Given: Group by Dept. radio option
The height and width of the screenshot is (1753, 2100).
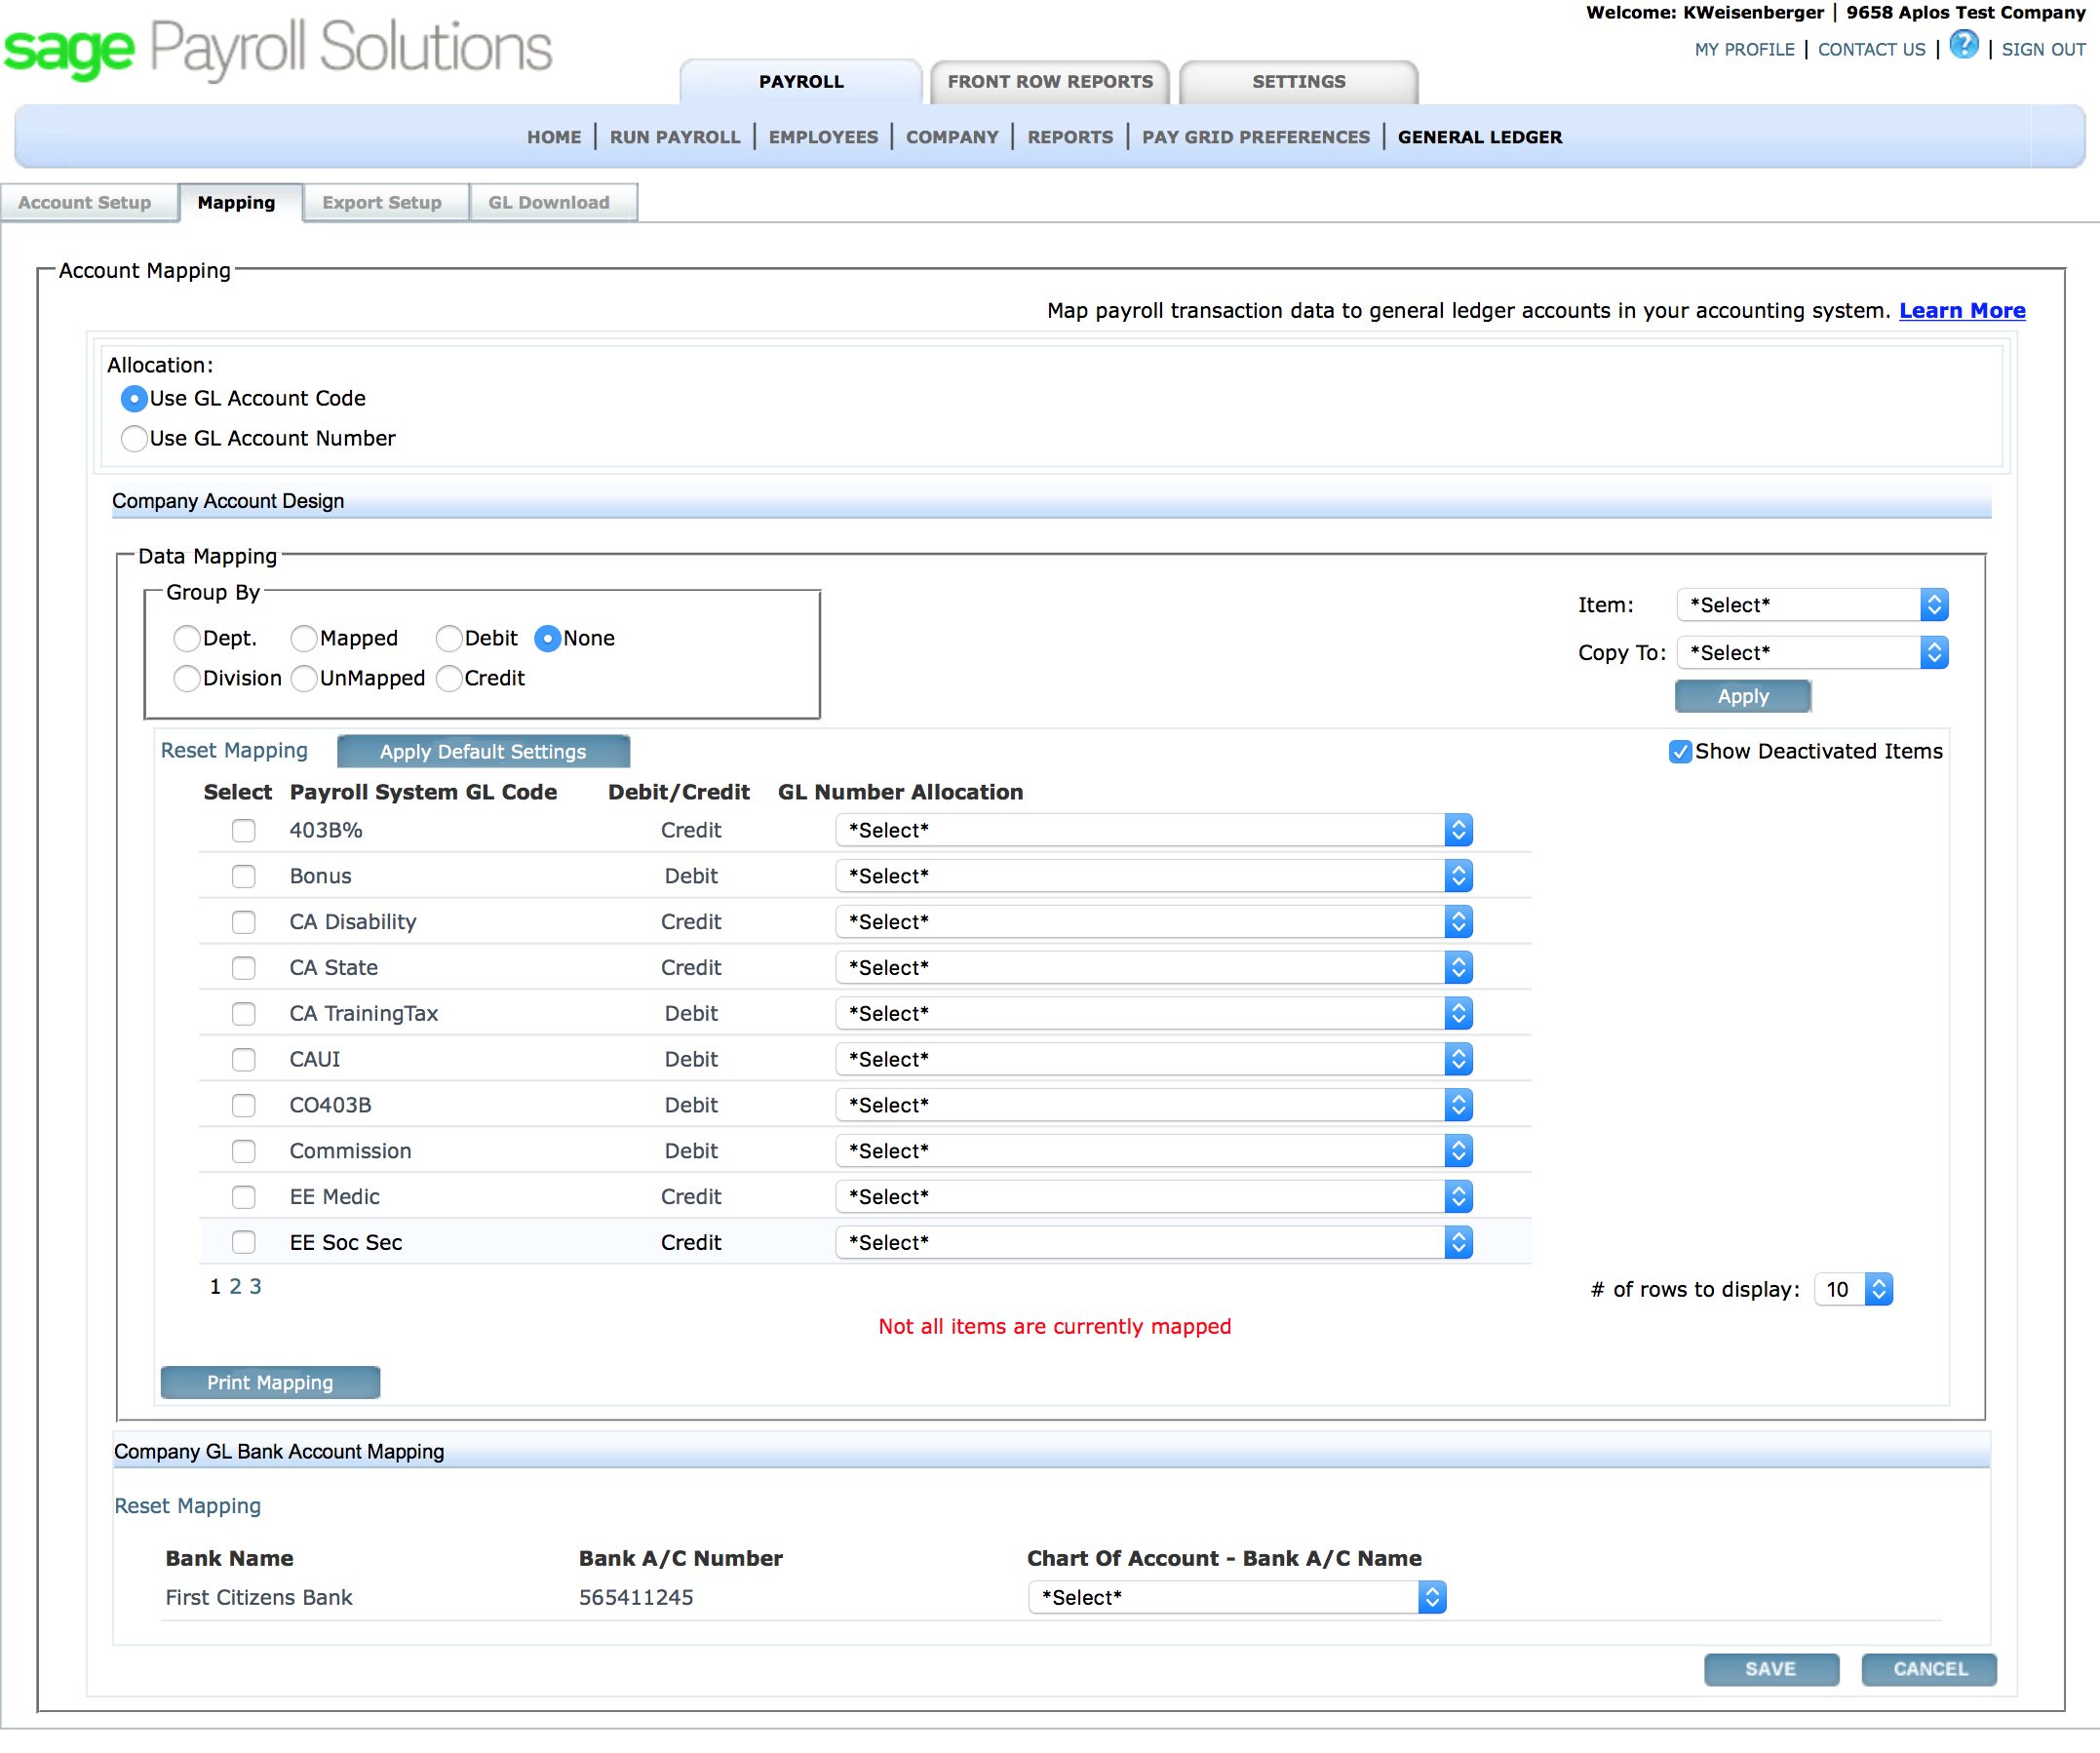Looking at the screenshot, I should pos(187,638).
